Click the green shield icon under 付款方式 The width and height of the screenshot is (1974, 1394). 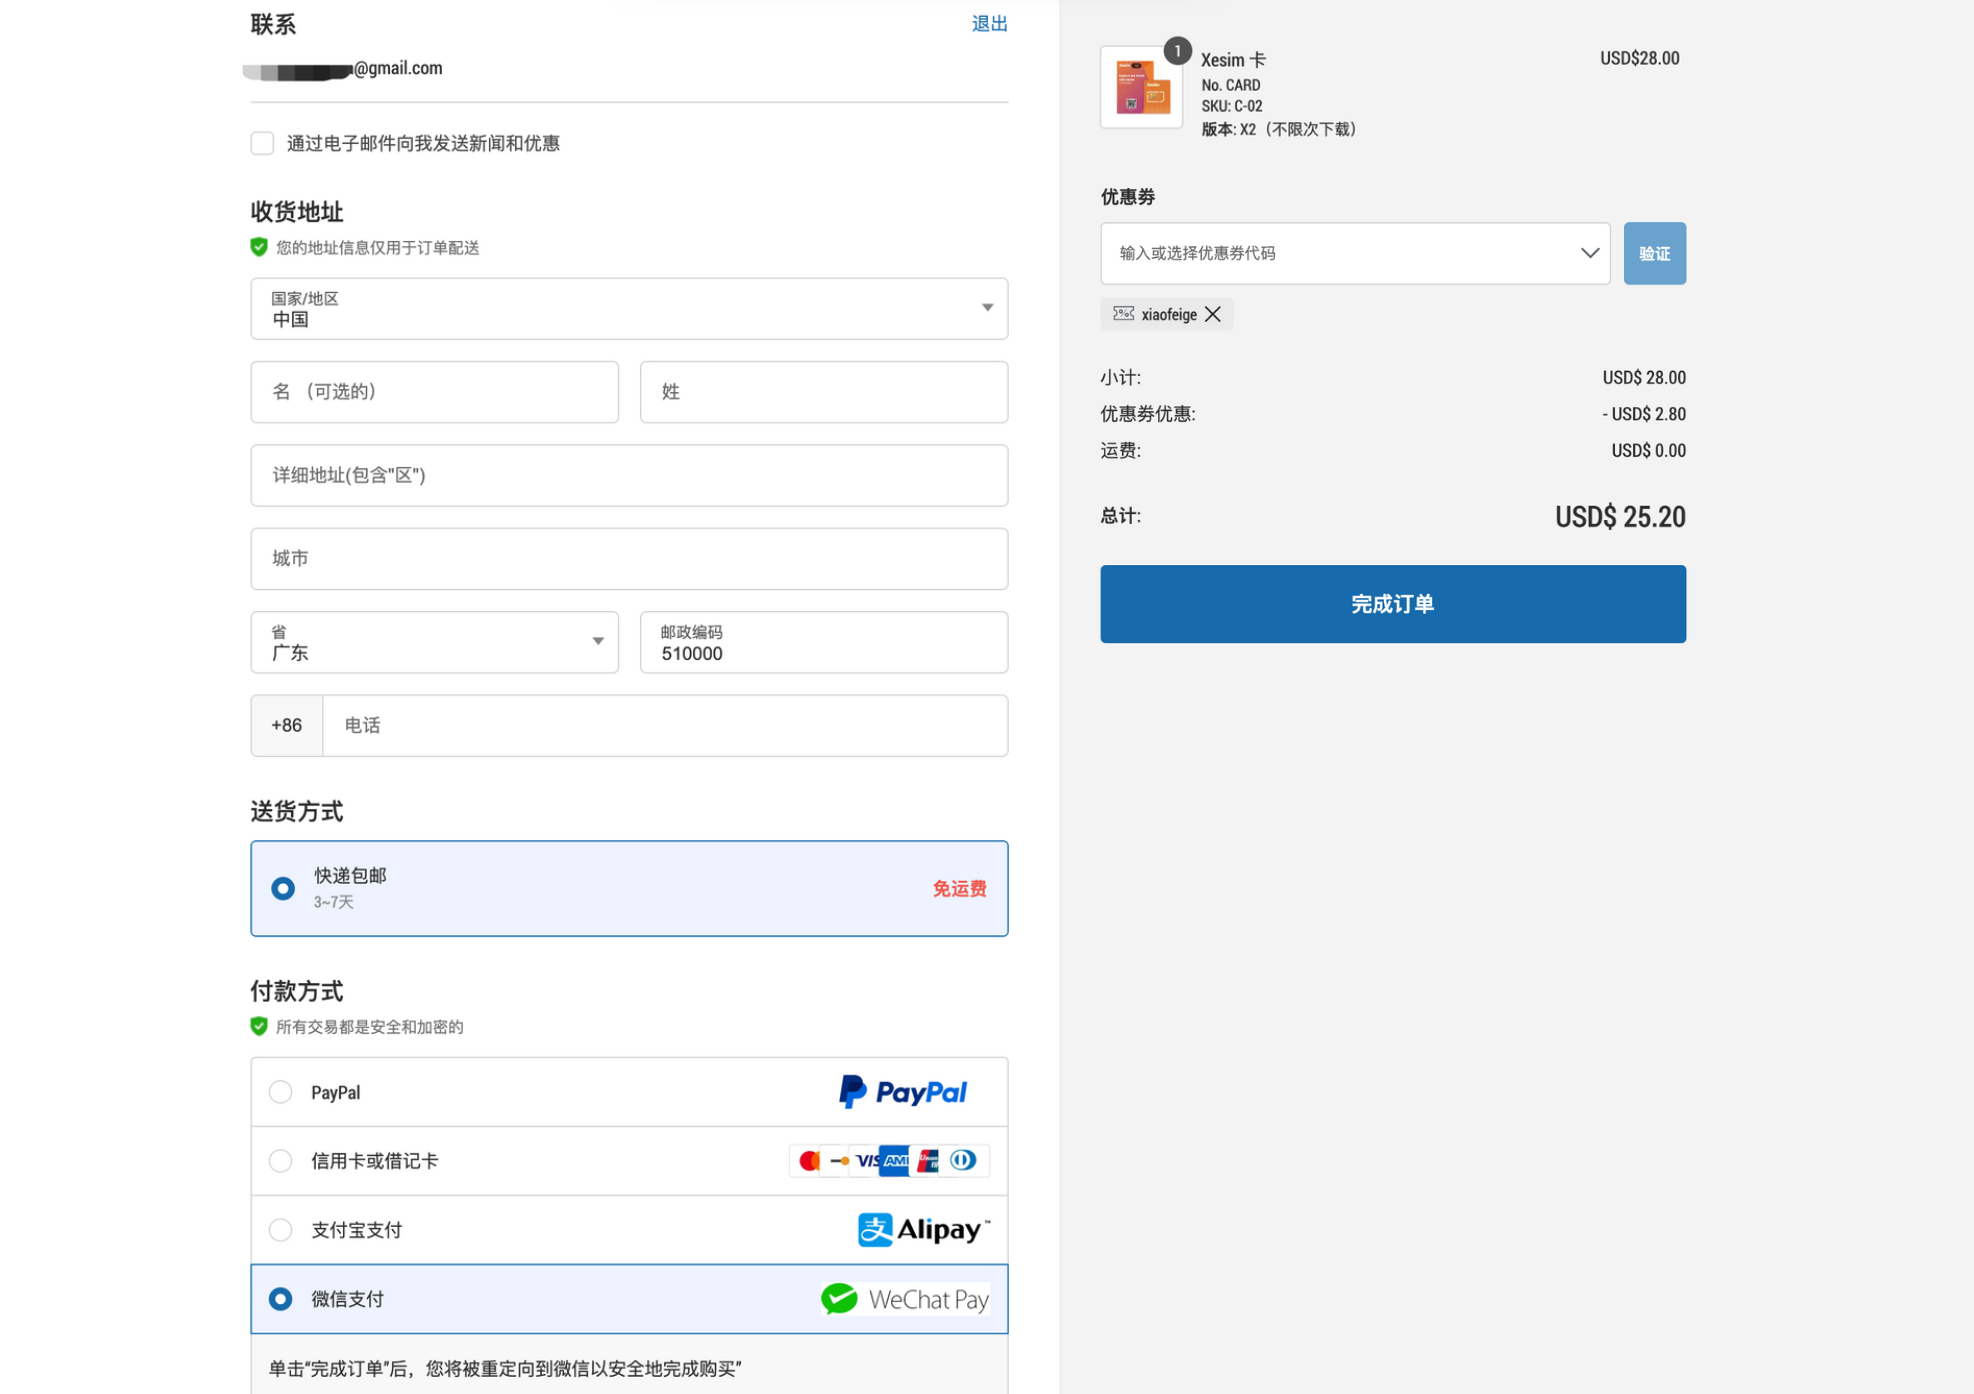pos(259,1027)
